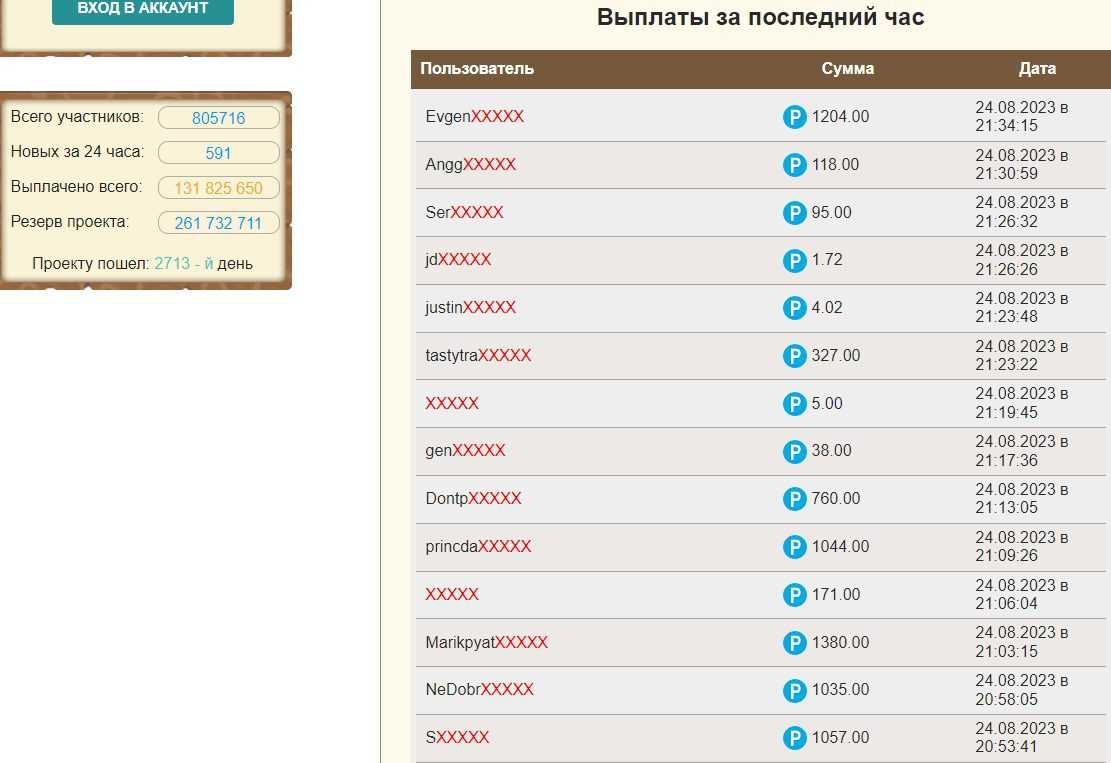Click the total paid value 131 825 650
This screenshot has height=763, width=1111.
coord(218,188)
